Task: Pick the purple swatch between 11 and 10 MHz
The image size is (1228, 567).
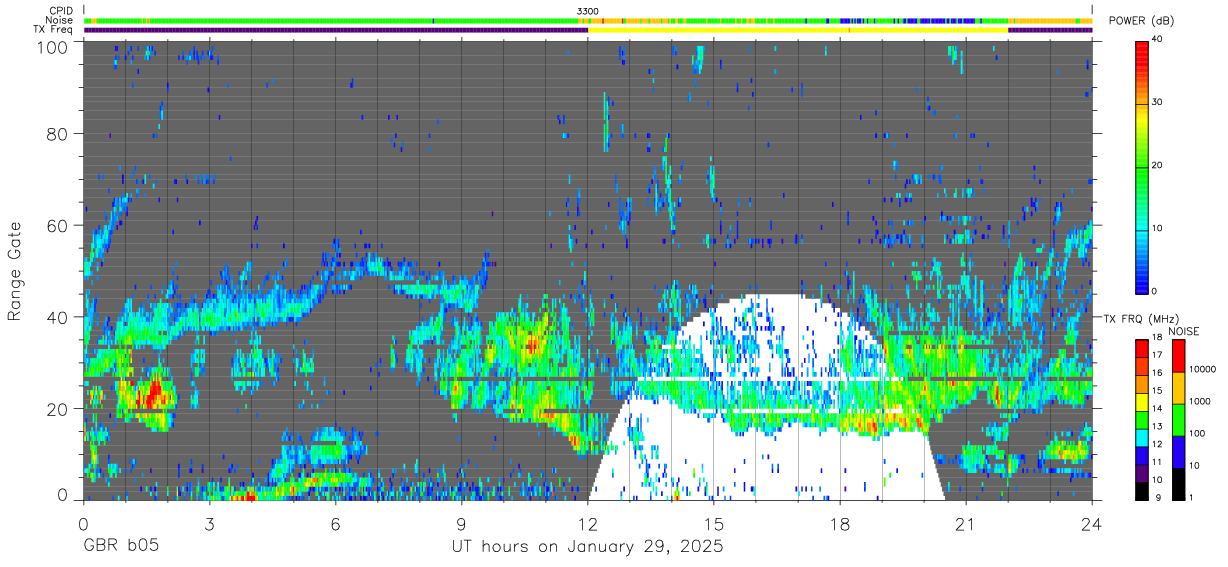Action: [x=1142, y=471]
